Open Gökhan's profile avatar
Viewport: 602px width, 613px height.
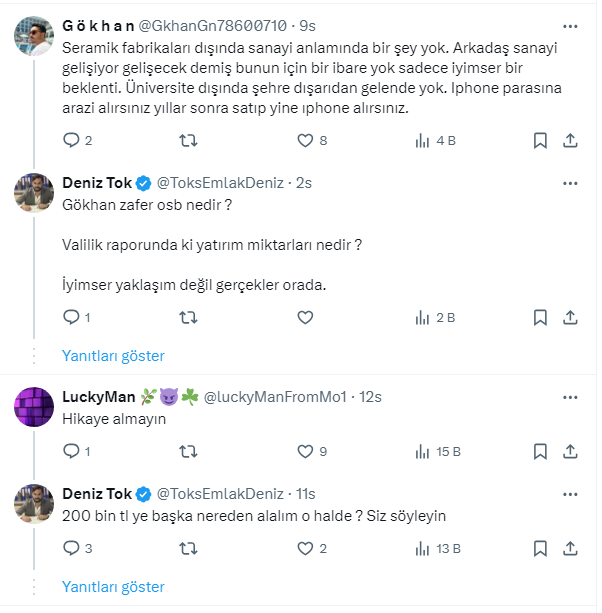pos(33,37)
